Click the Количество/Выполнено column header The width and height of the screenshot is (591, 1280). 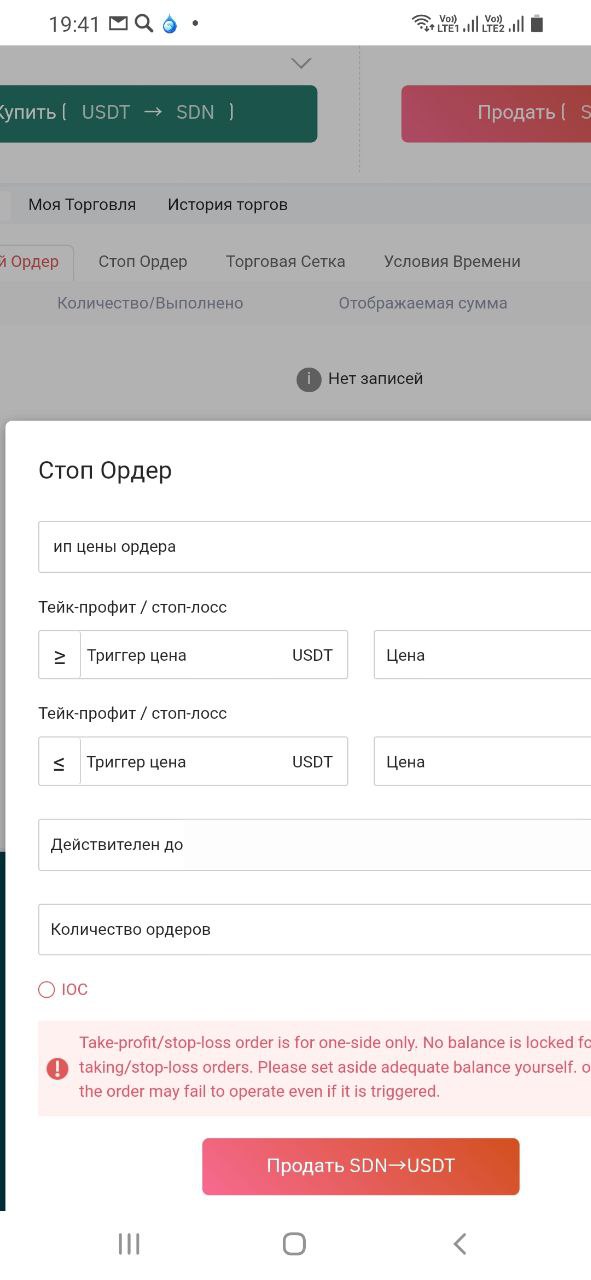[x=150, y=303]
